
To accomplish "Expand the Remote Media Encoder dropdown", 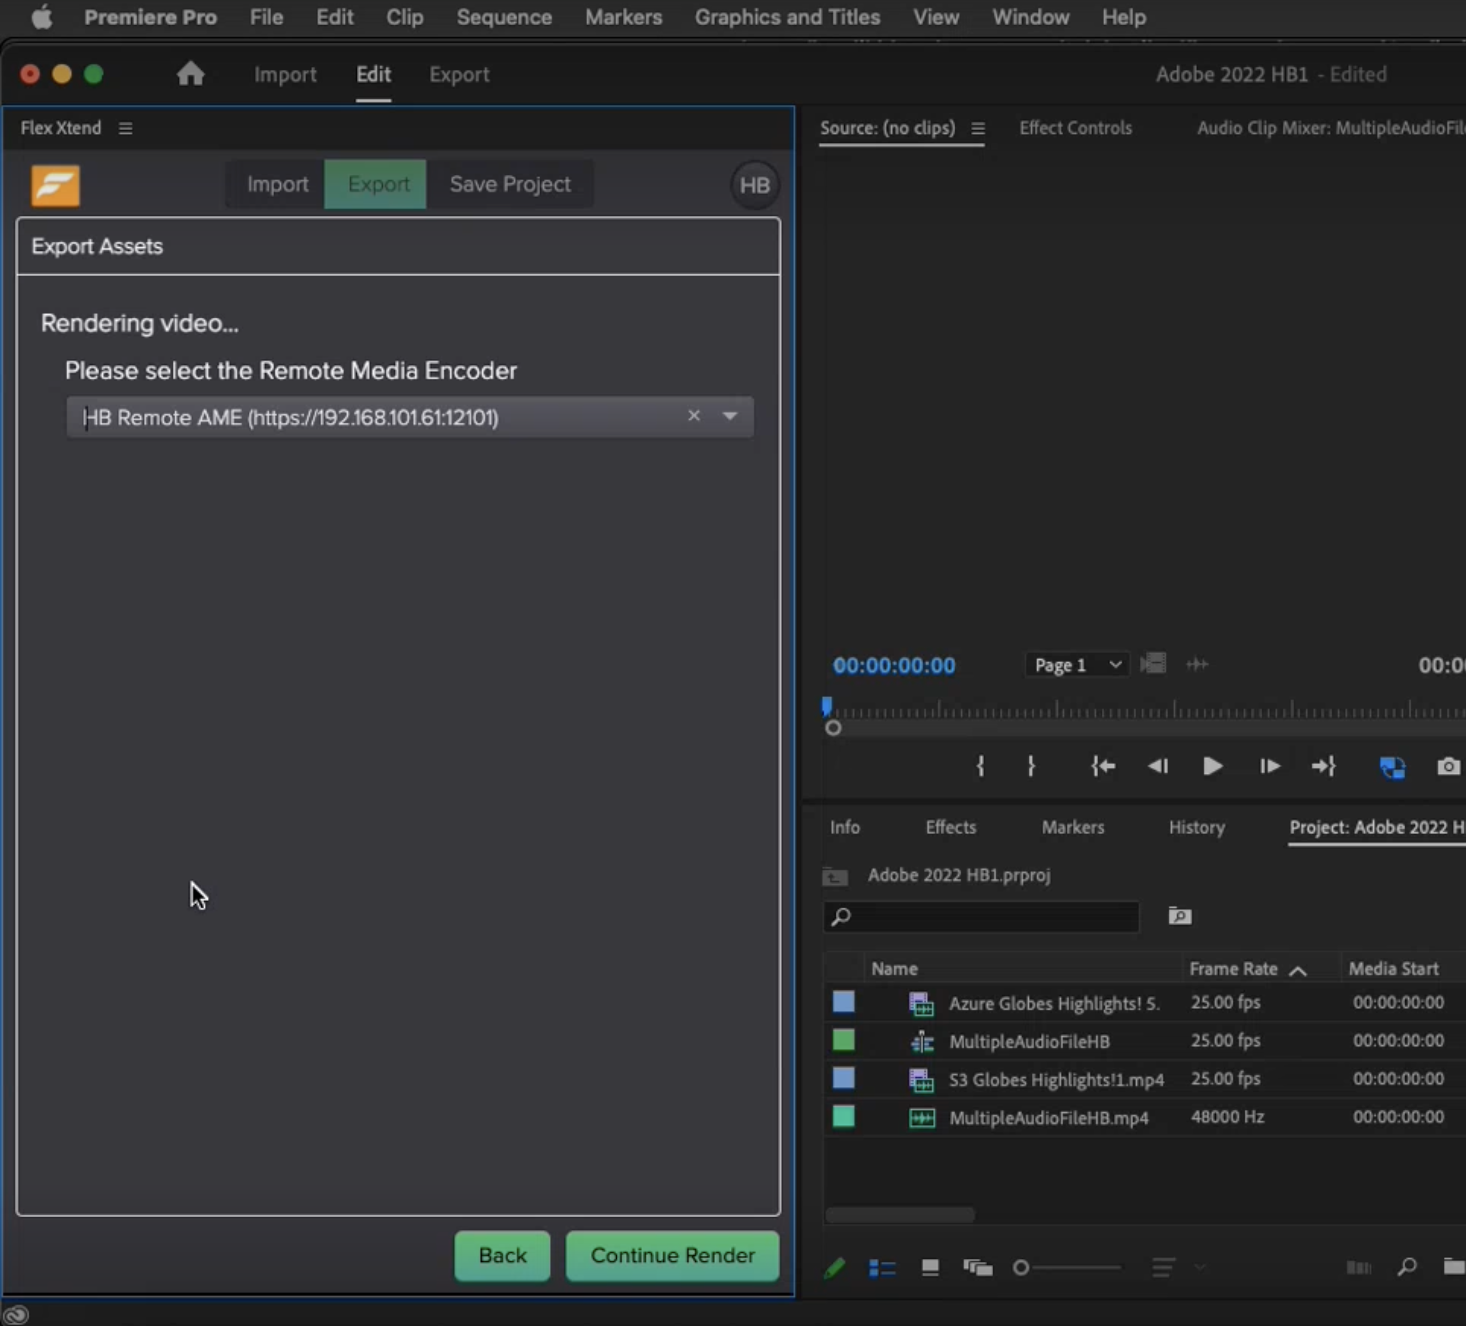I will (730, 416).
